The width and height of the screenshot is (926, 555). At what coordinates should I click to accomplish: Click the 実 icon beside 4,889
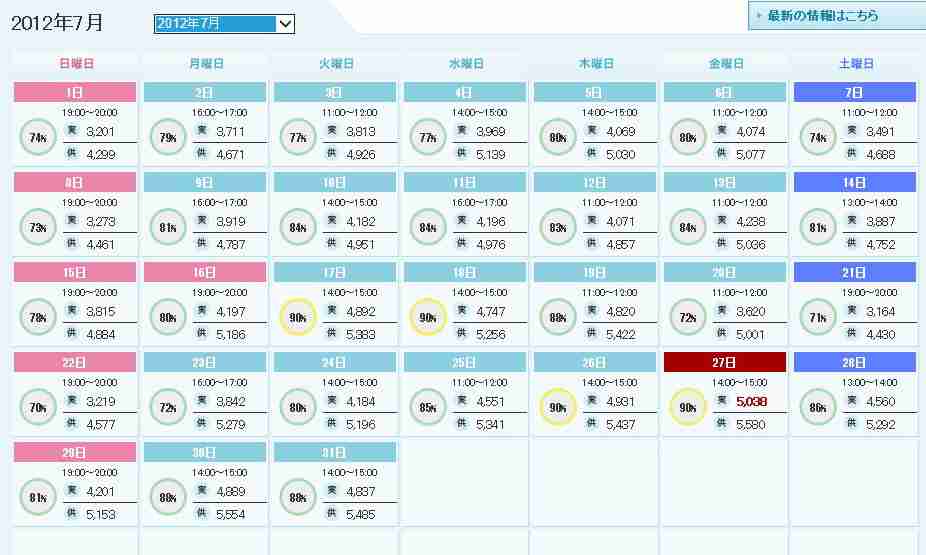202,491
